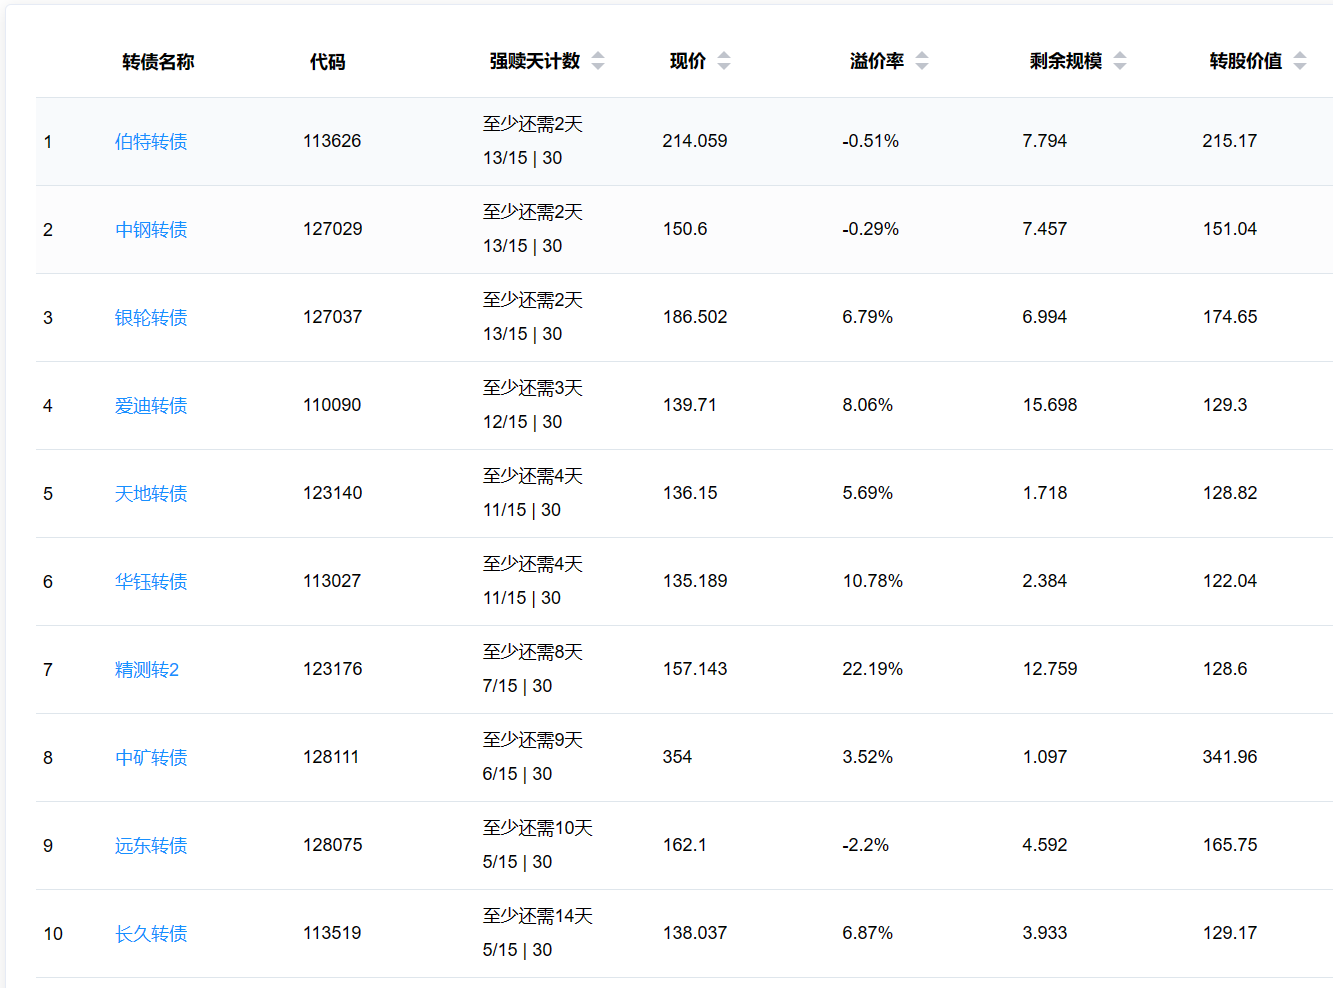Open the 中钢转债 bond link
1333x988 pixels.
[151, 230]
